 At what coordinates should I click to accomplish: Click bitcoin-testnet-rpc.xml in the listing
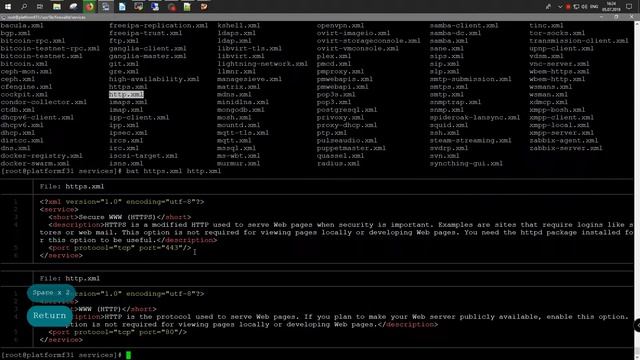(50, 49)
